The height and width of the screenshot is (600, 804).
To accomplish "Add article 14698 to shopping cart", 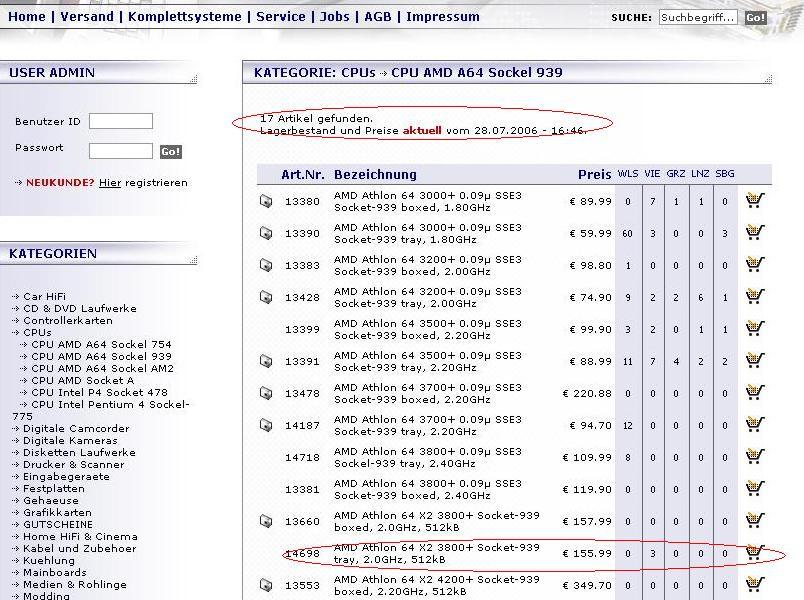I will pyautogui.click(x=755, y=552).
